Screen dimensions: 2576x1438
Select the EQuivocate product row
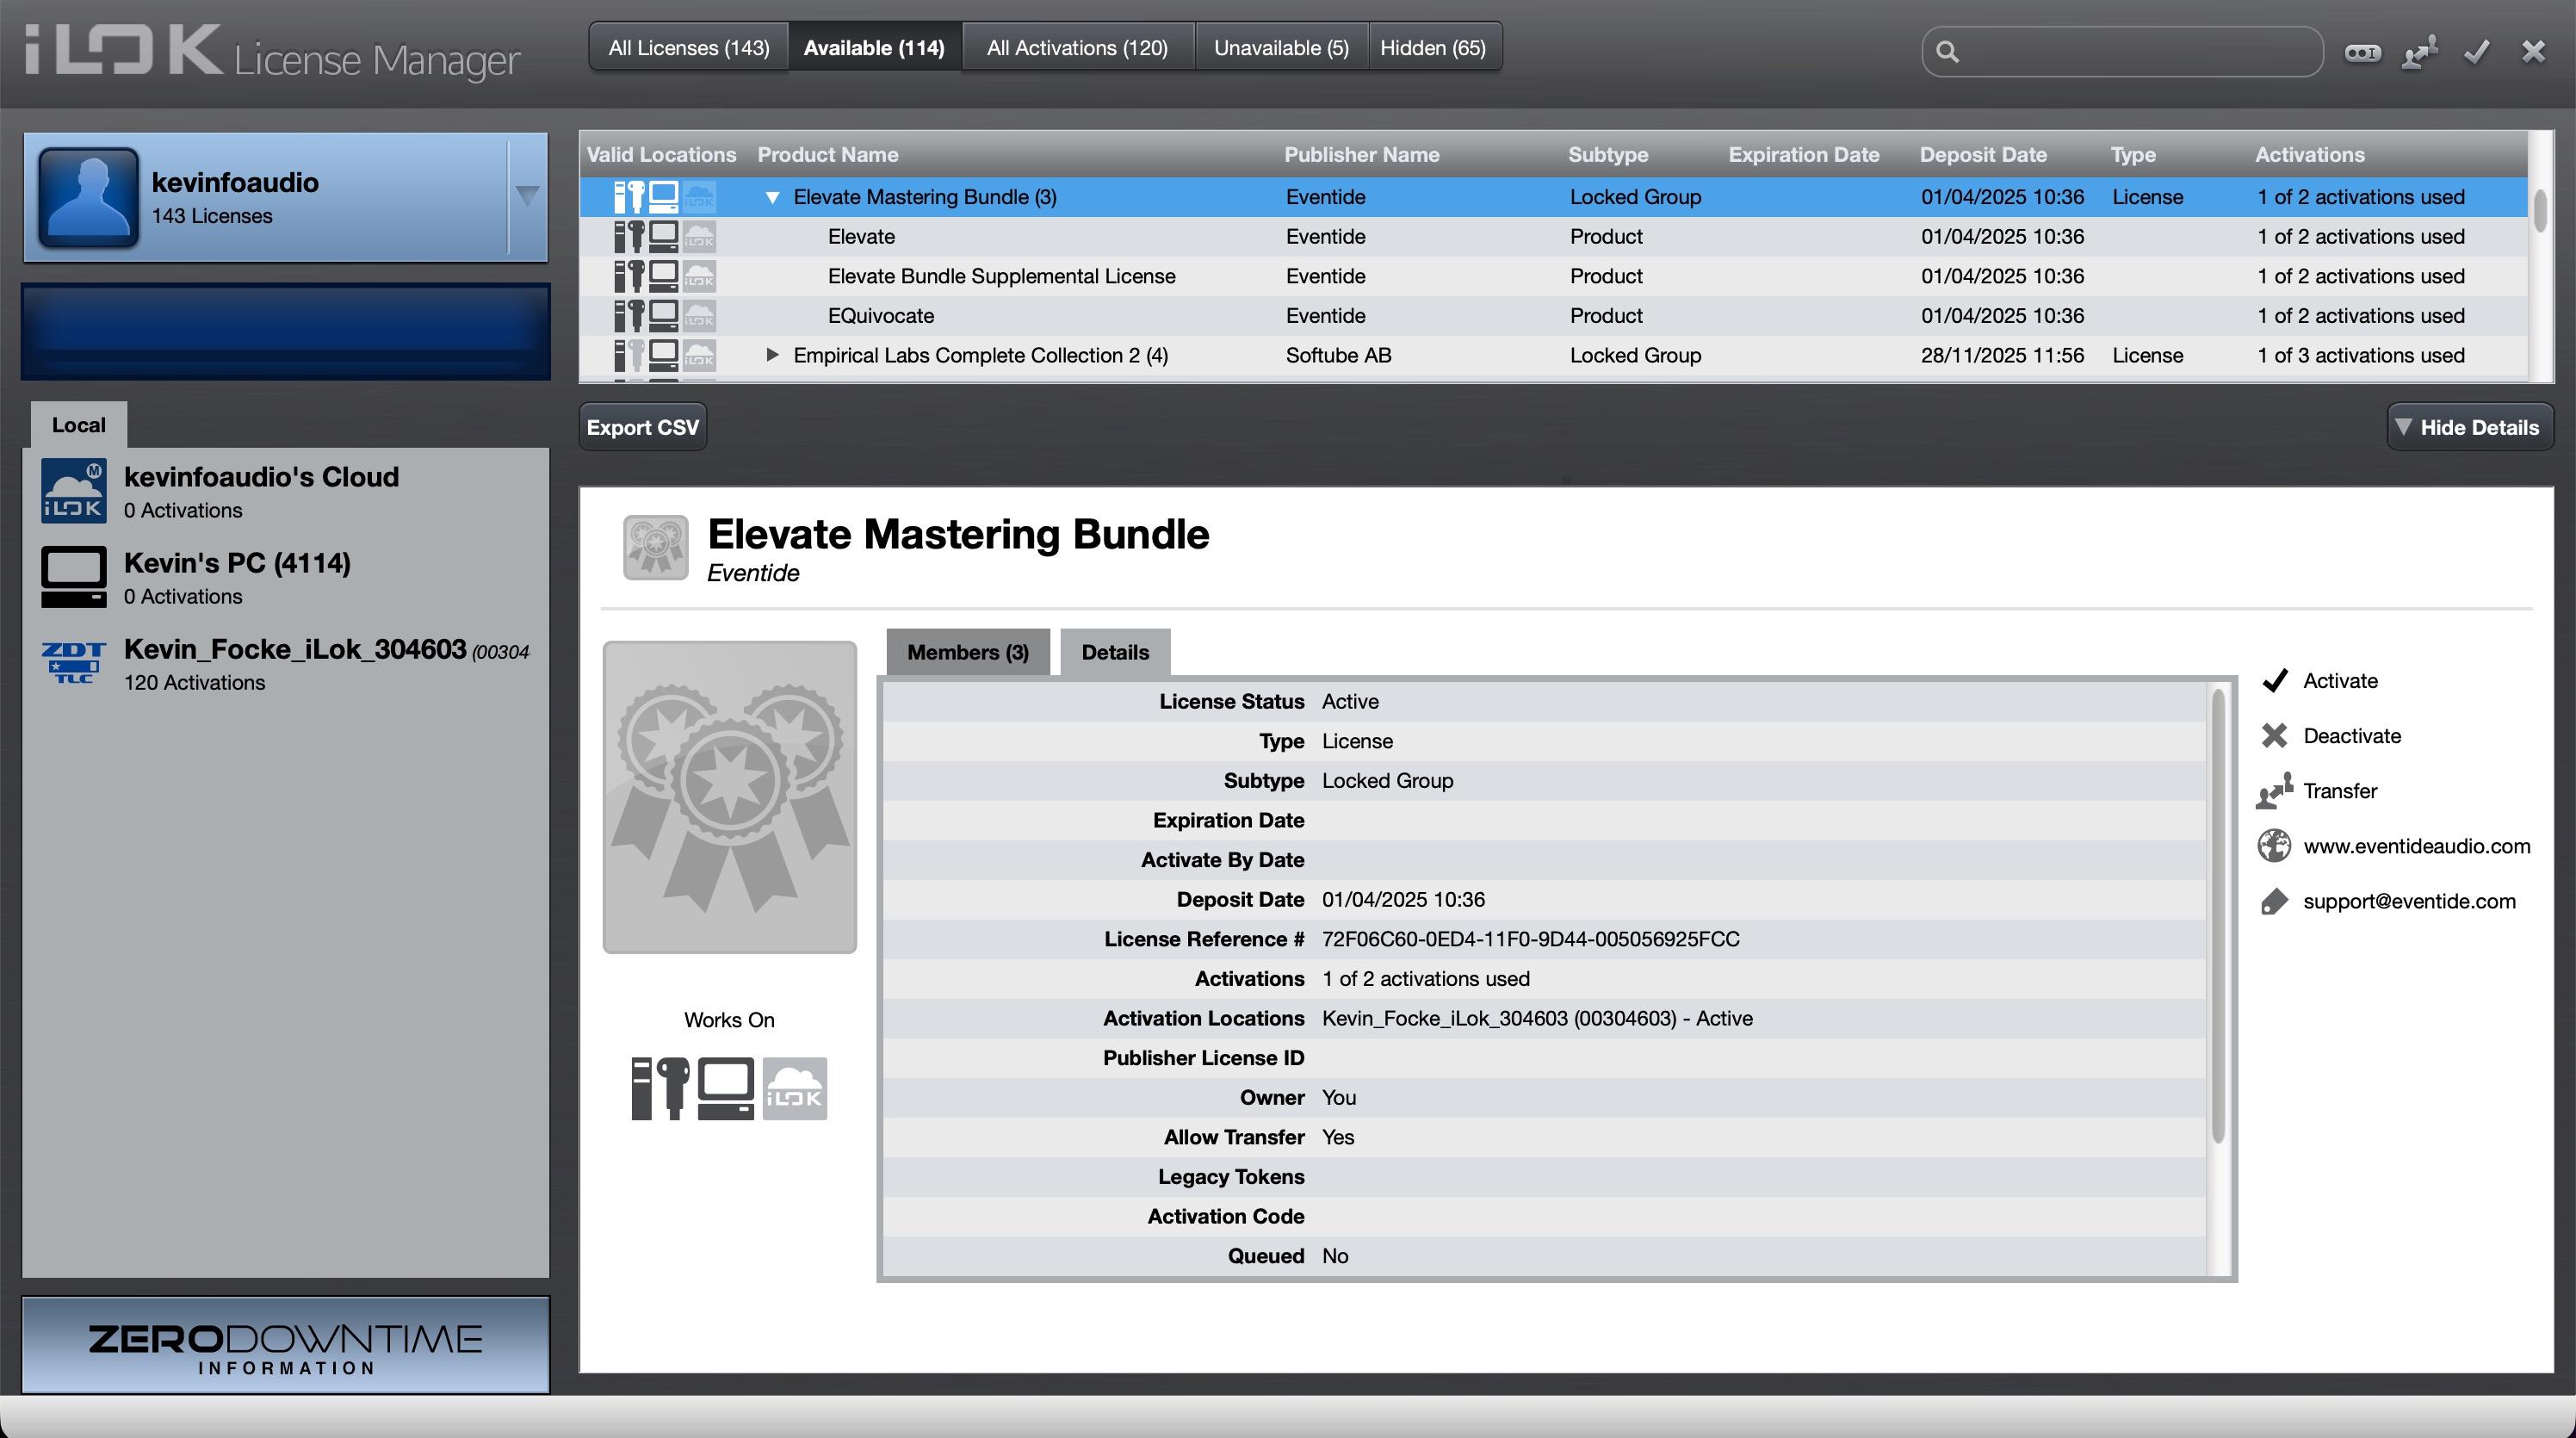coord(1553,316)
